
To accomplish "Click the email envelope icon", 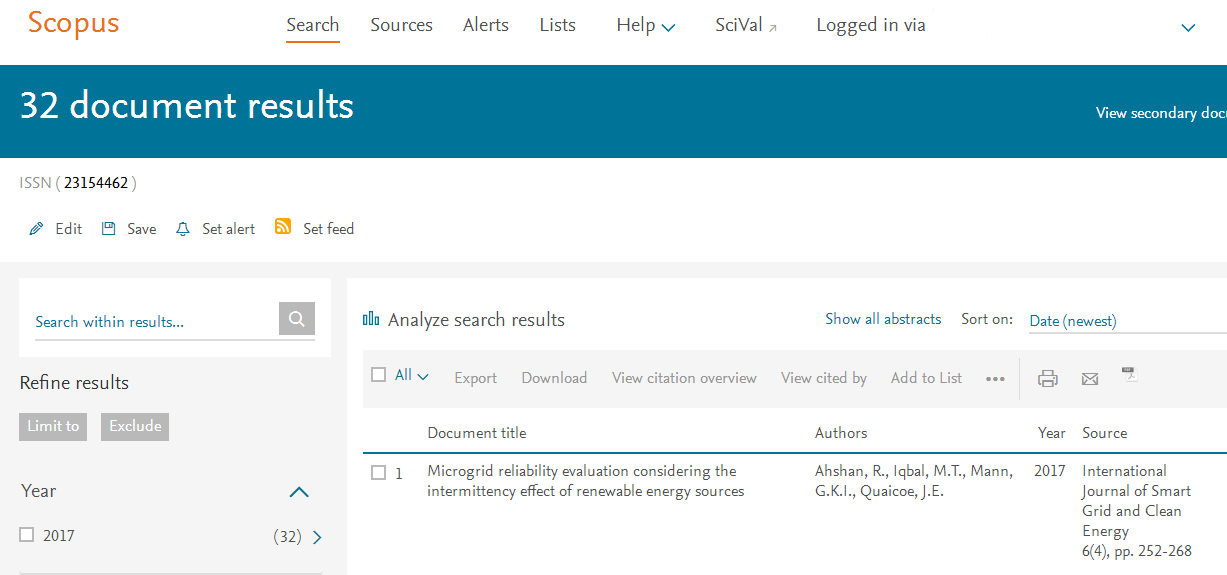I will pyautogui.click(x=1090, y=378).
